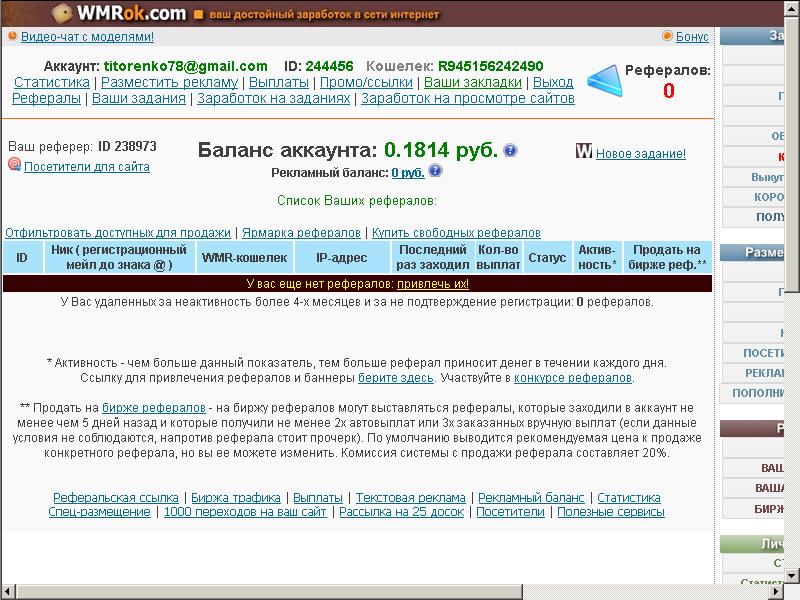Open the Рефералы link

point(46,98)
